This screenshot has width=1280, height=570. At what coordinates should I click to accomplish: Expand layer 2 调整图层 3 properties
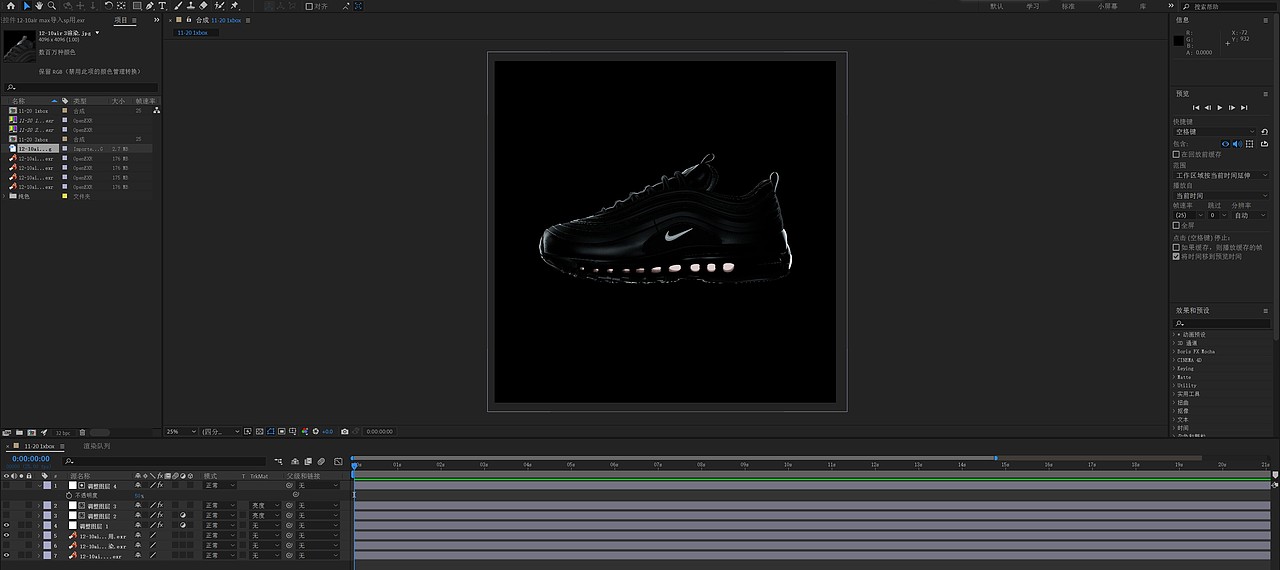coord(39,506)
